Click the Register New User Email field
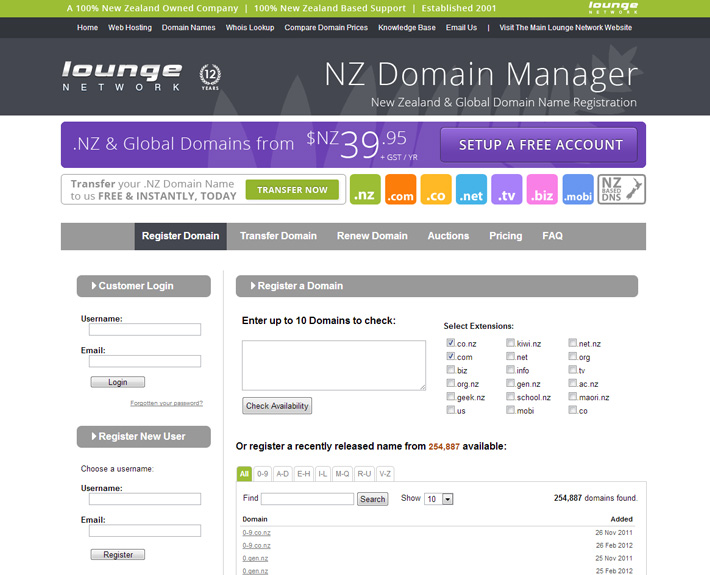710x575 pixels. click(145, 531)
